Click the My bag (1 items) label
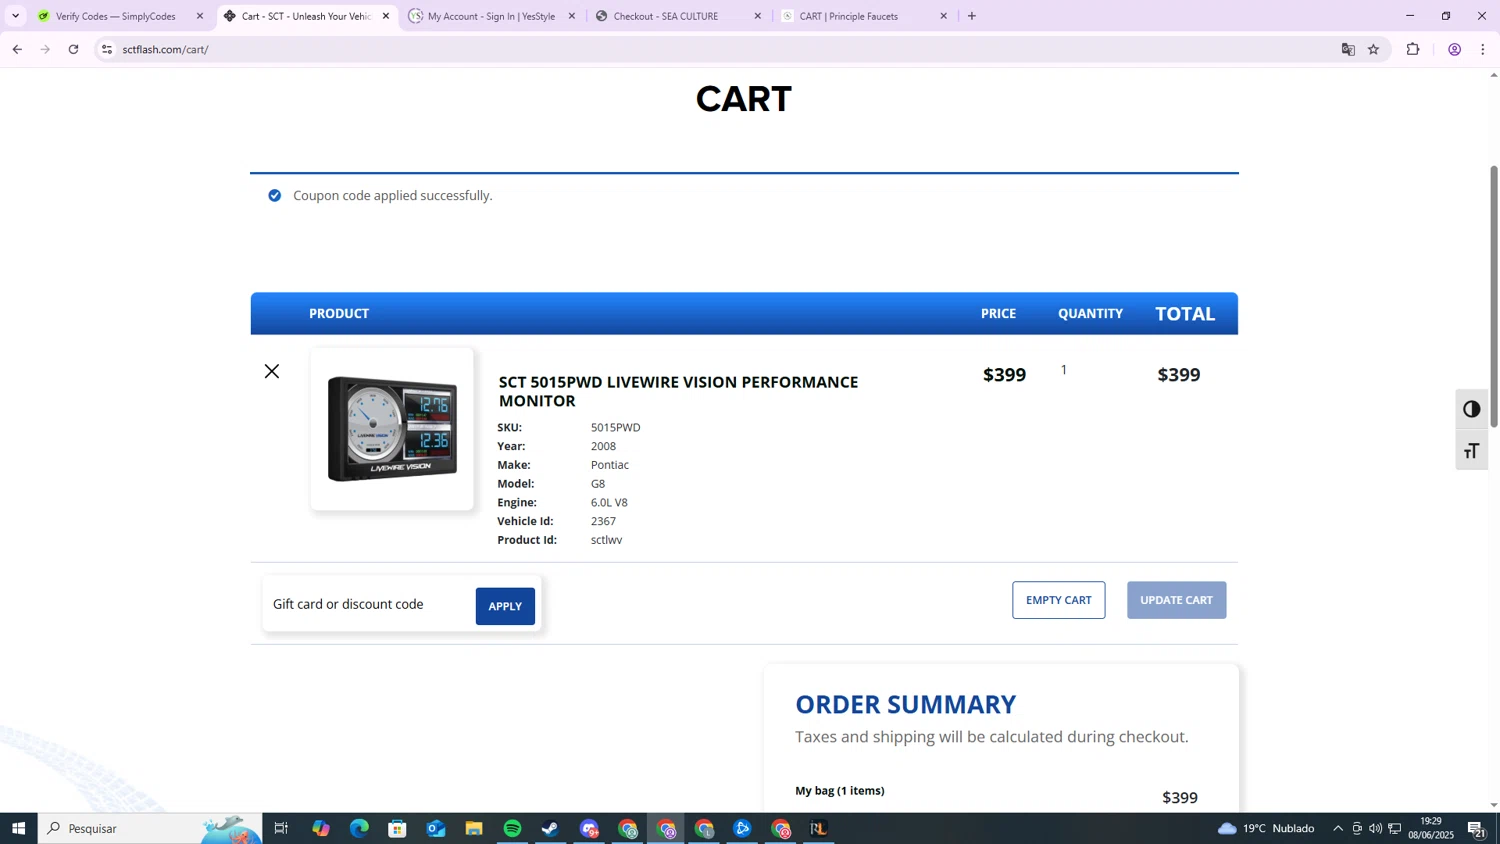Viewport: 1500px width, 844px height. (x=840, y=791)
